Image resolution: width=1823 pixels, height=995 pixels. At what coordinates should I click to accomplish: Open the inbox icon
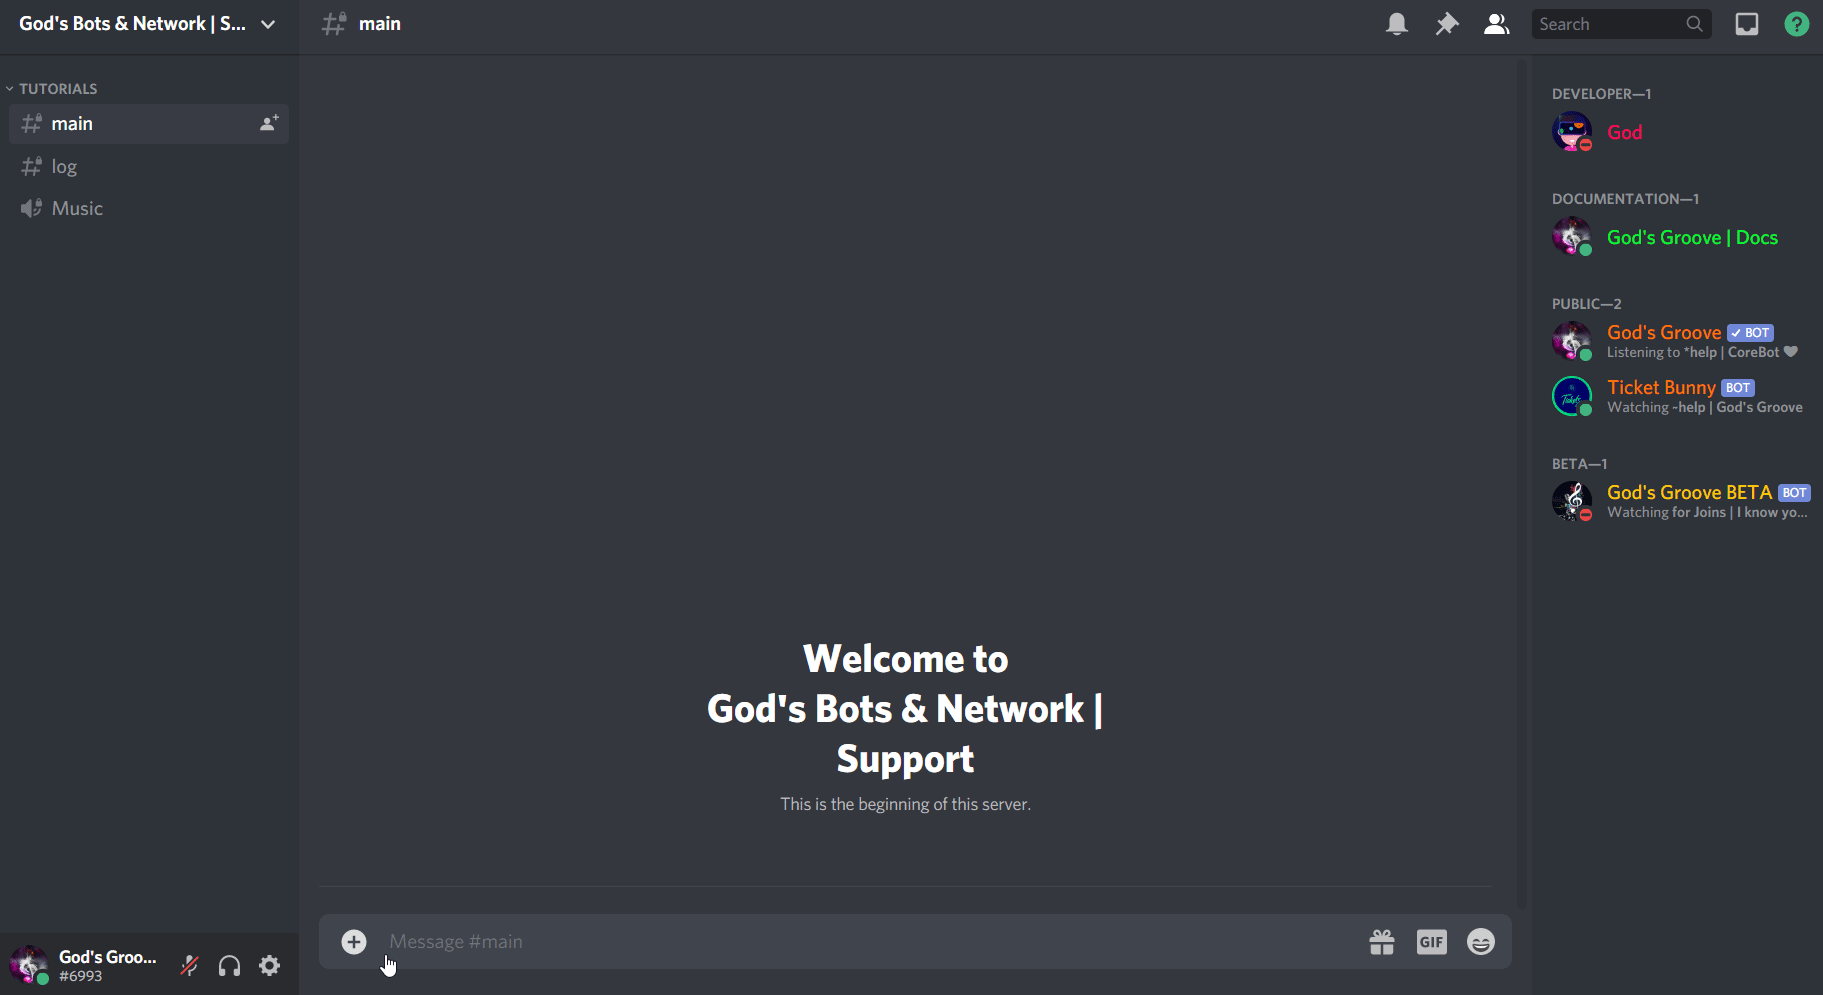coord(1747,24)
